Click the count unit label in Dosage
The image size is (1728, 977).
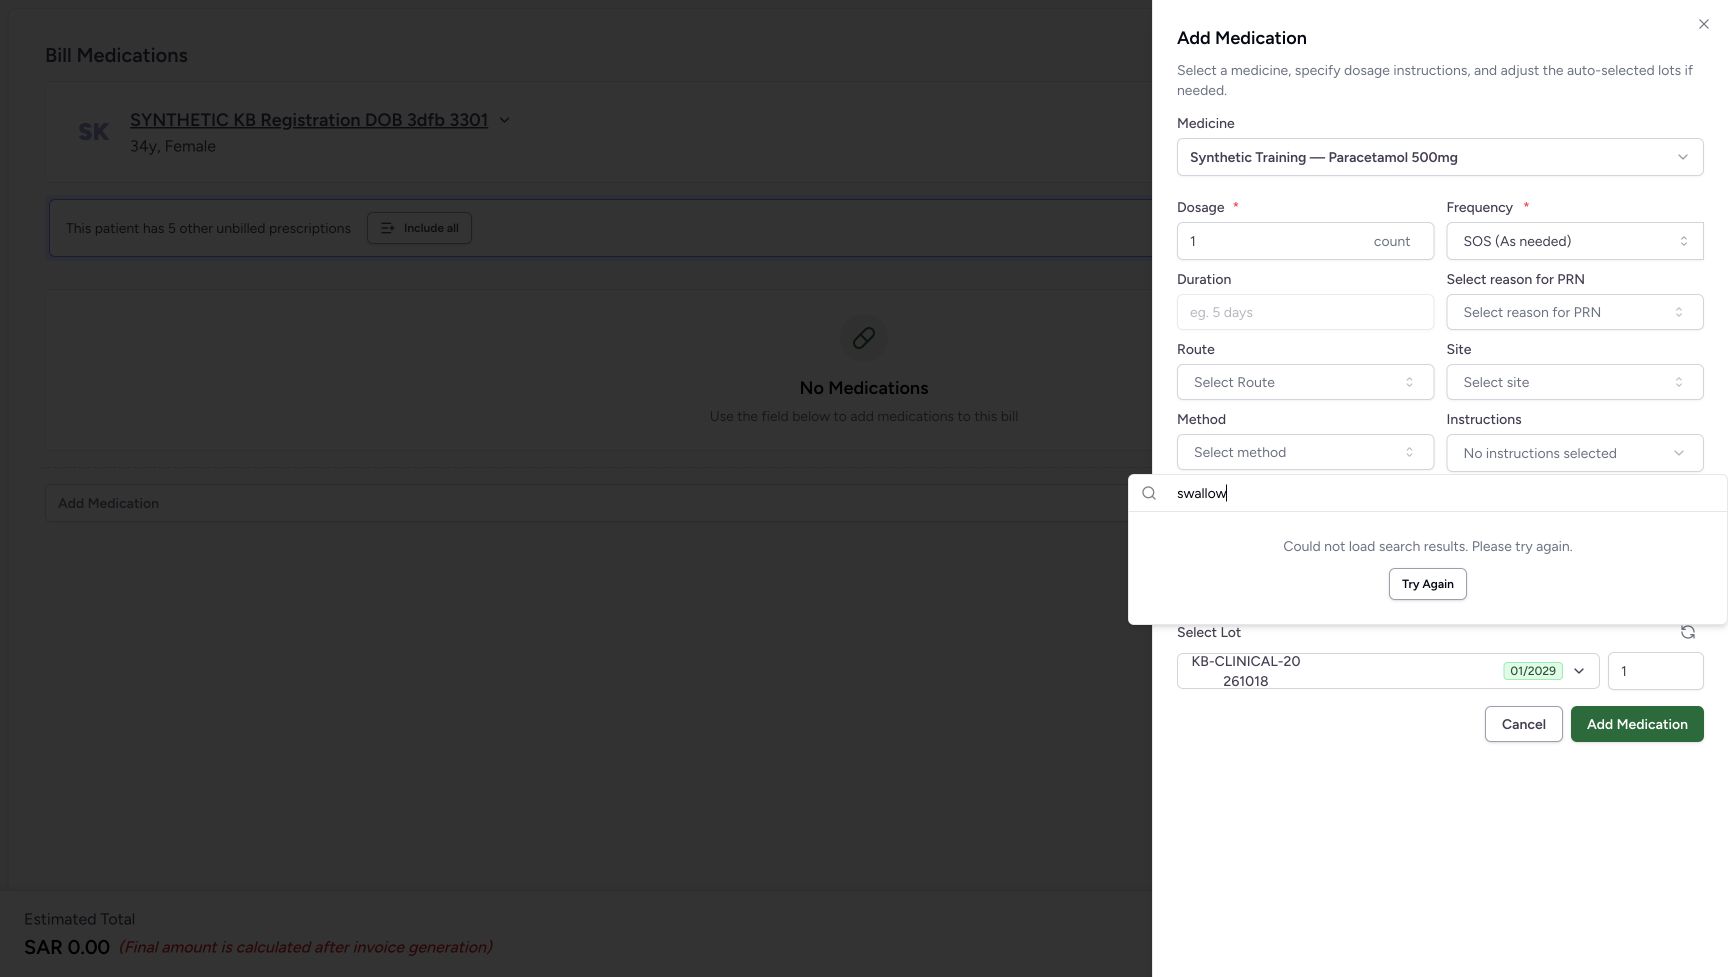coord(1391,241)
